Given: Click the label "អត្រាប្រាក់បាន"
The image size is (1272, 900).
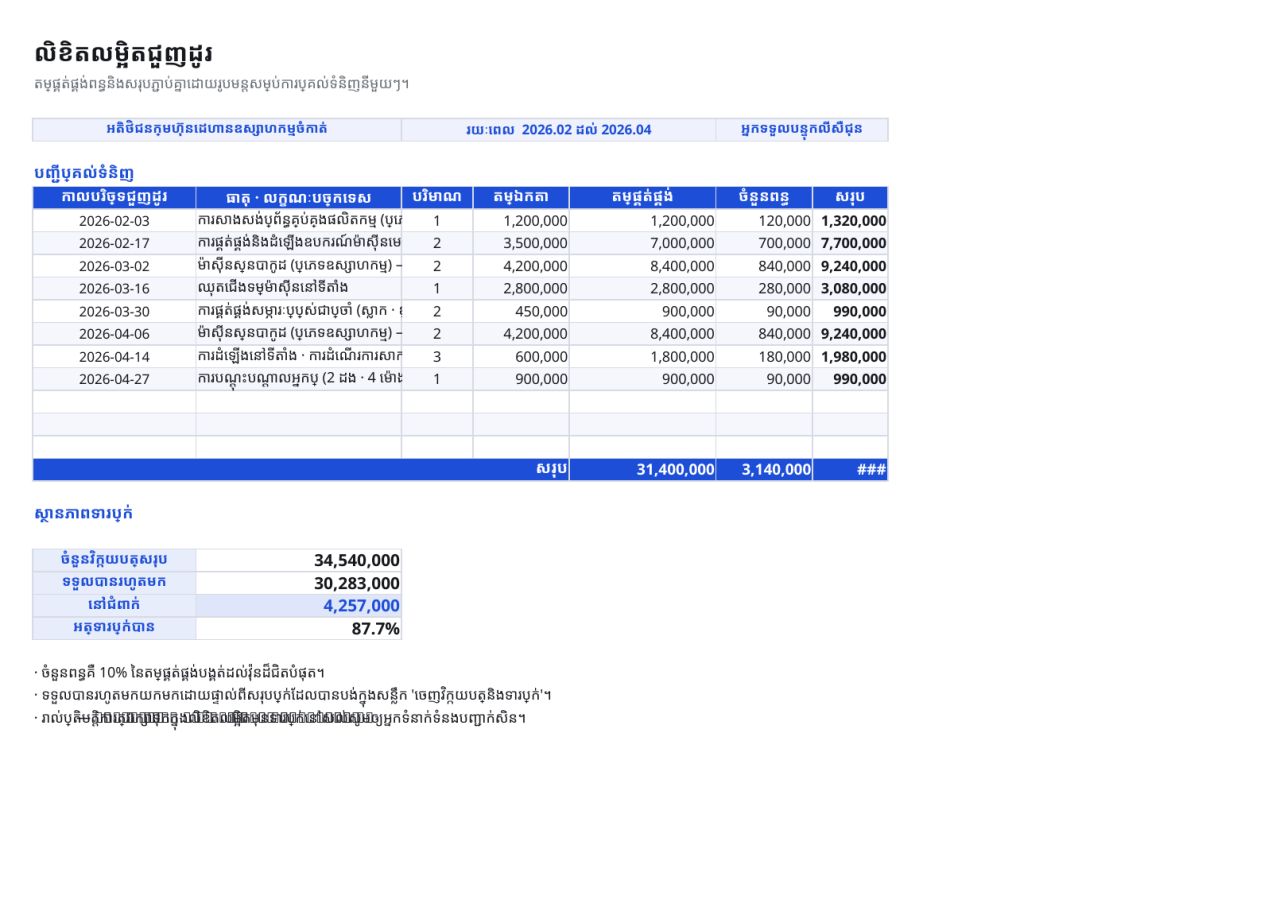Looking at the screenshot, I should coord(114,628).
